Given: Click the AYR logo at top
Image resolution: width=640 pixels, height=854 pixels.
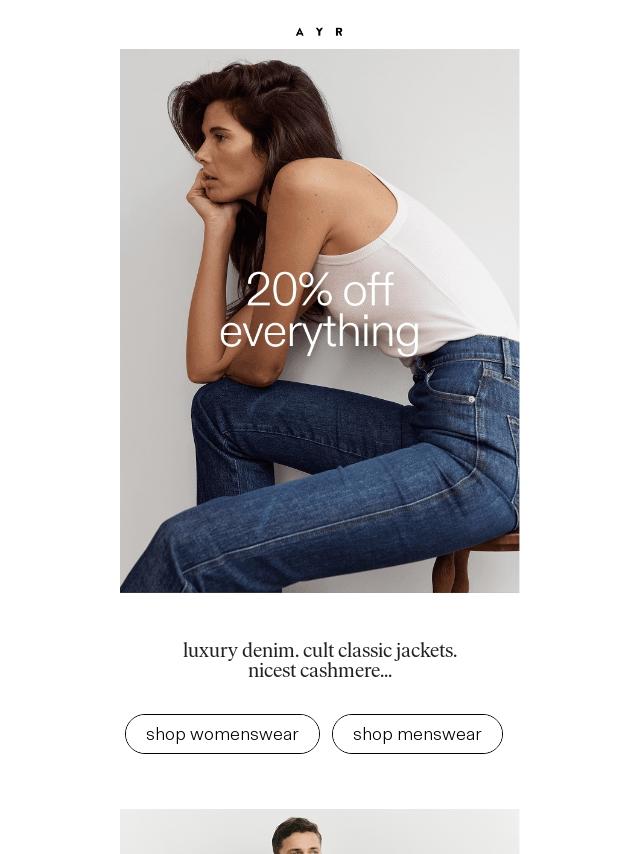Looking at the screenshot, I should [319, 32].
